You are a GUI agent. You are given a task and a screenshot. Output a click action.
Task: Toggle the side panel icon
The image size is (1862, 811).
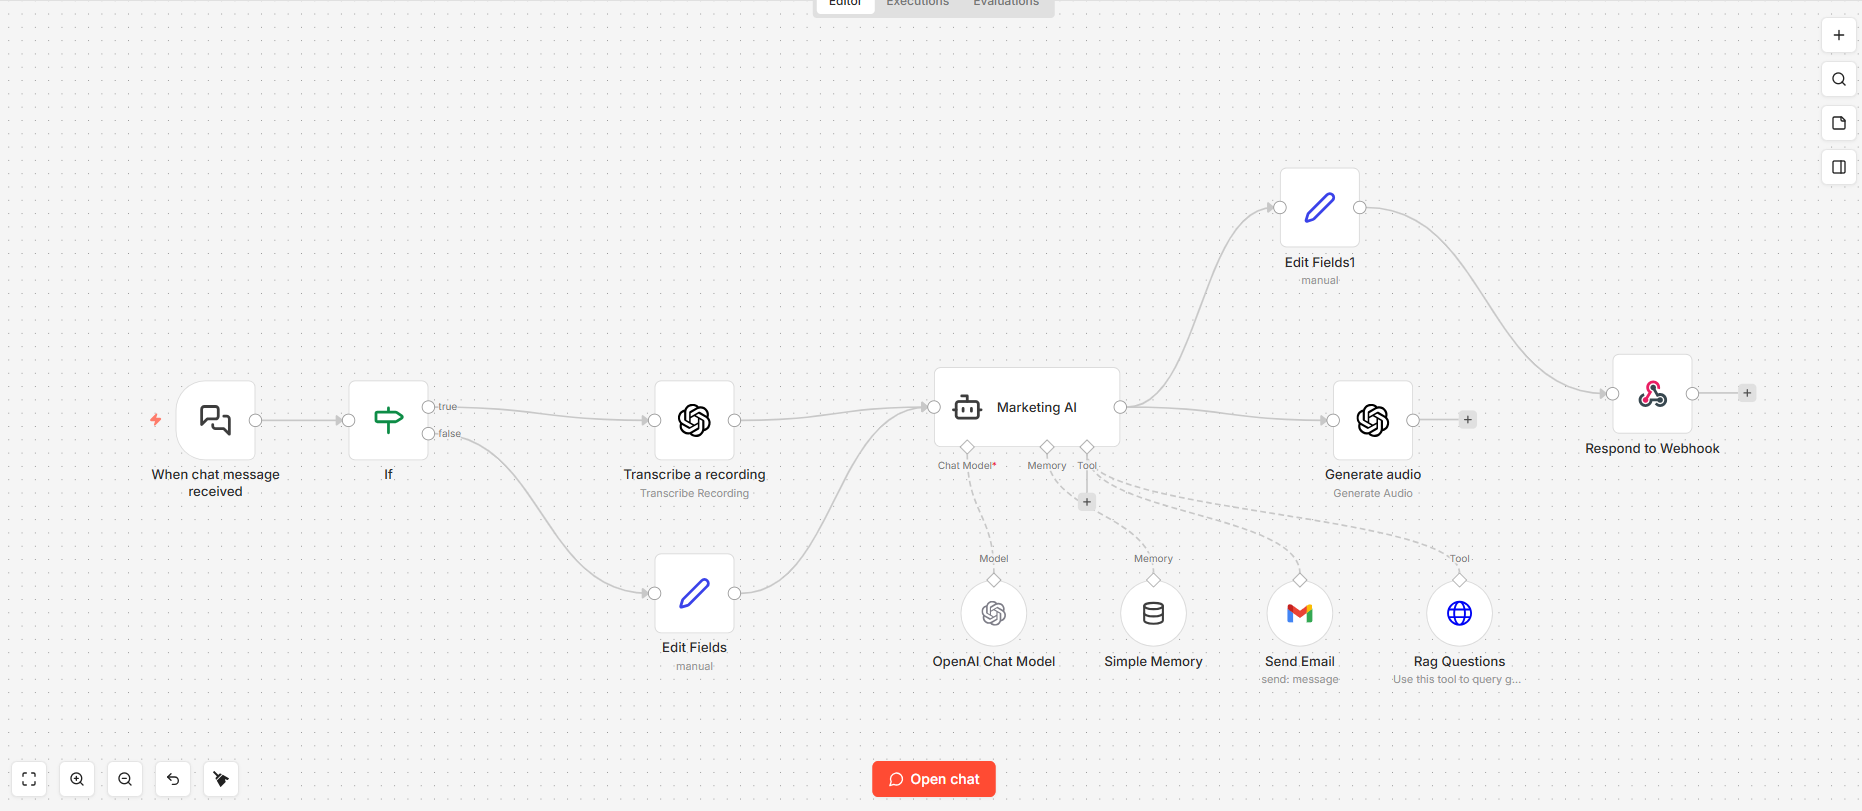pos(1839,167)
